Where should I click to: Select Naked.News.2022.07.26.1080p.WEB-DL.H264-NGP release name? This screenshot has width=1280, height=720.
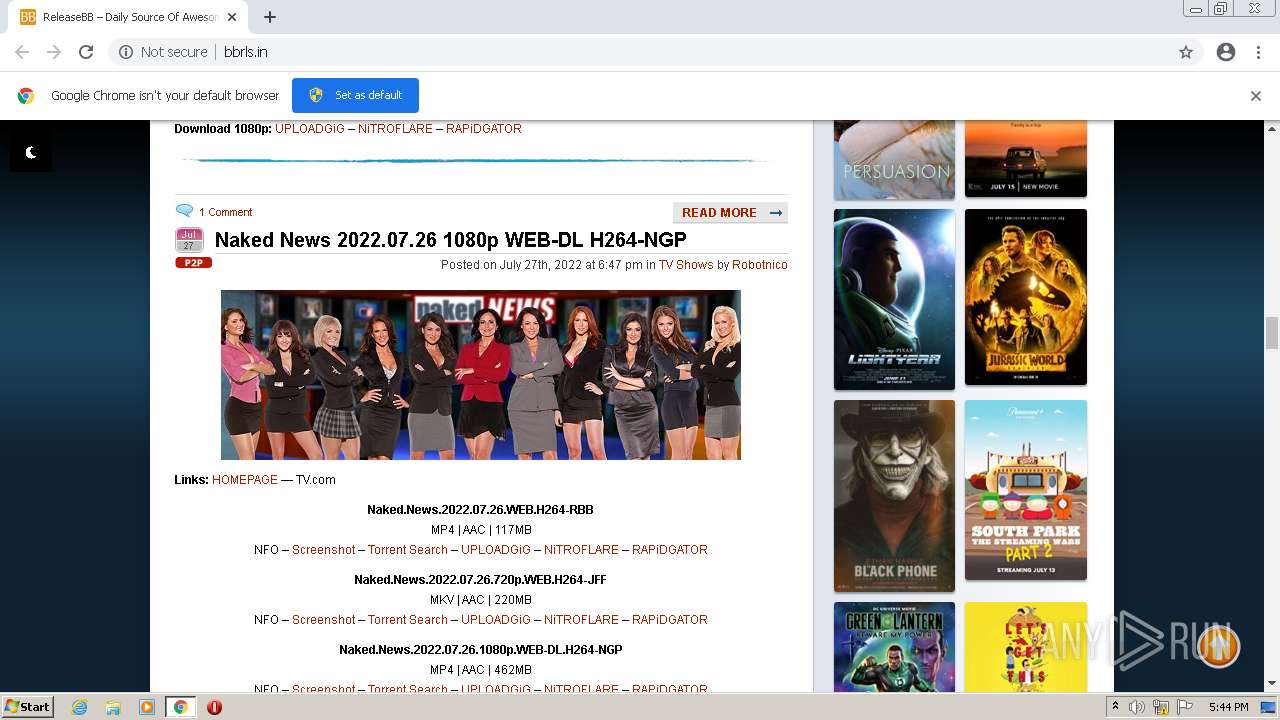click(x=480, y=650)
